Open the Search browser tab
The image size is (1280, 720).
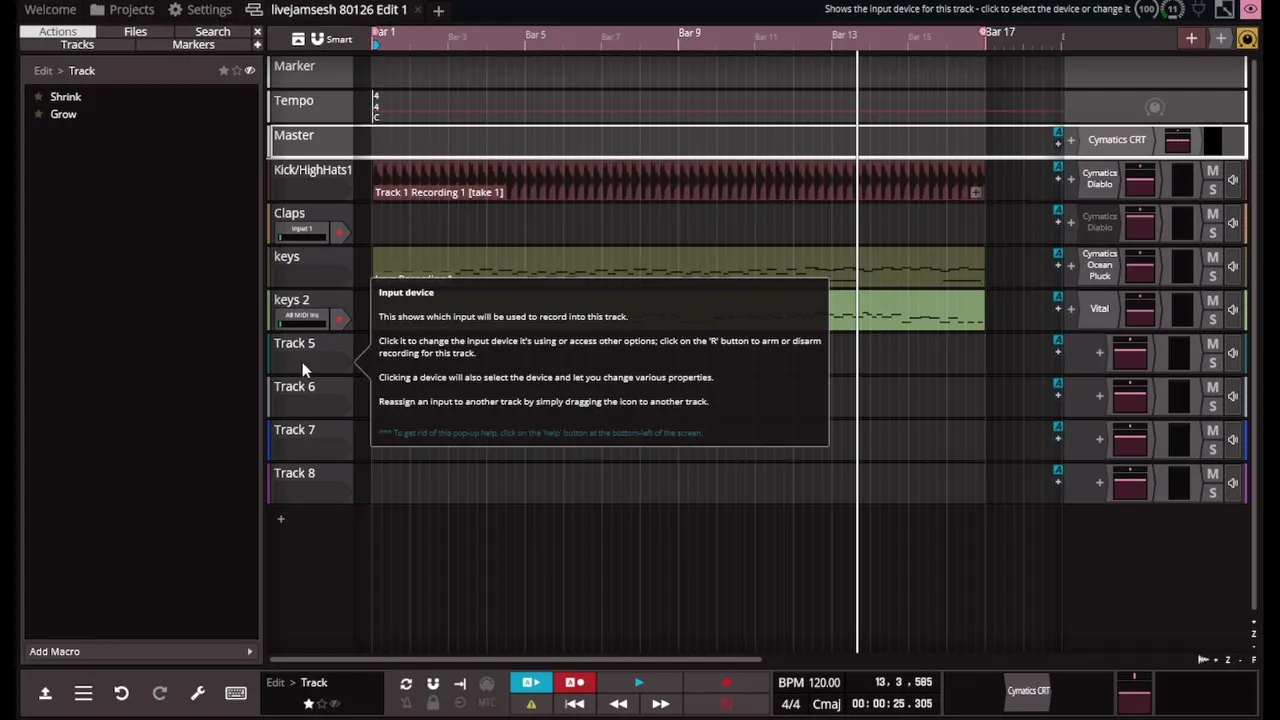pos(212,31)
